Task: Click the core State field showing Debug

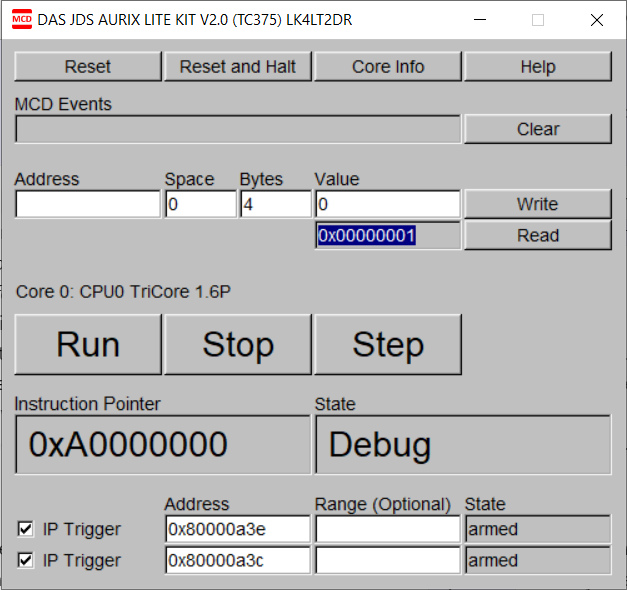Action: click(463, 444)
